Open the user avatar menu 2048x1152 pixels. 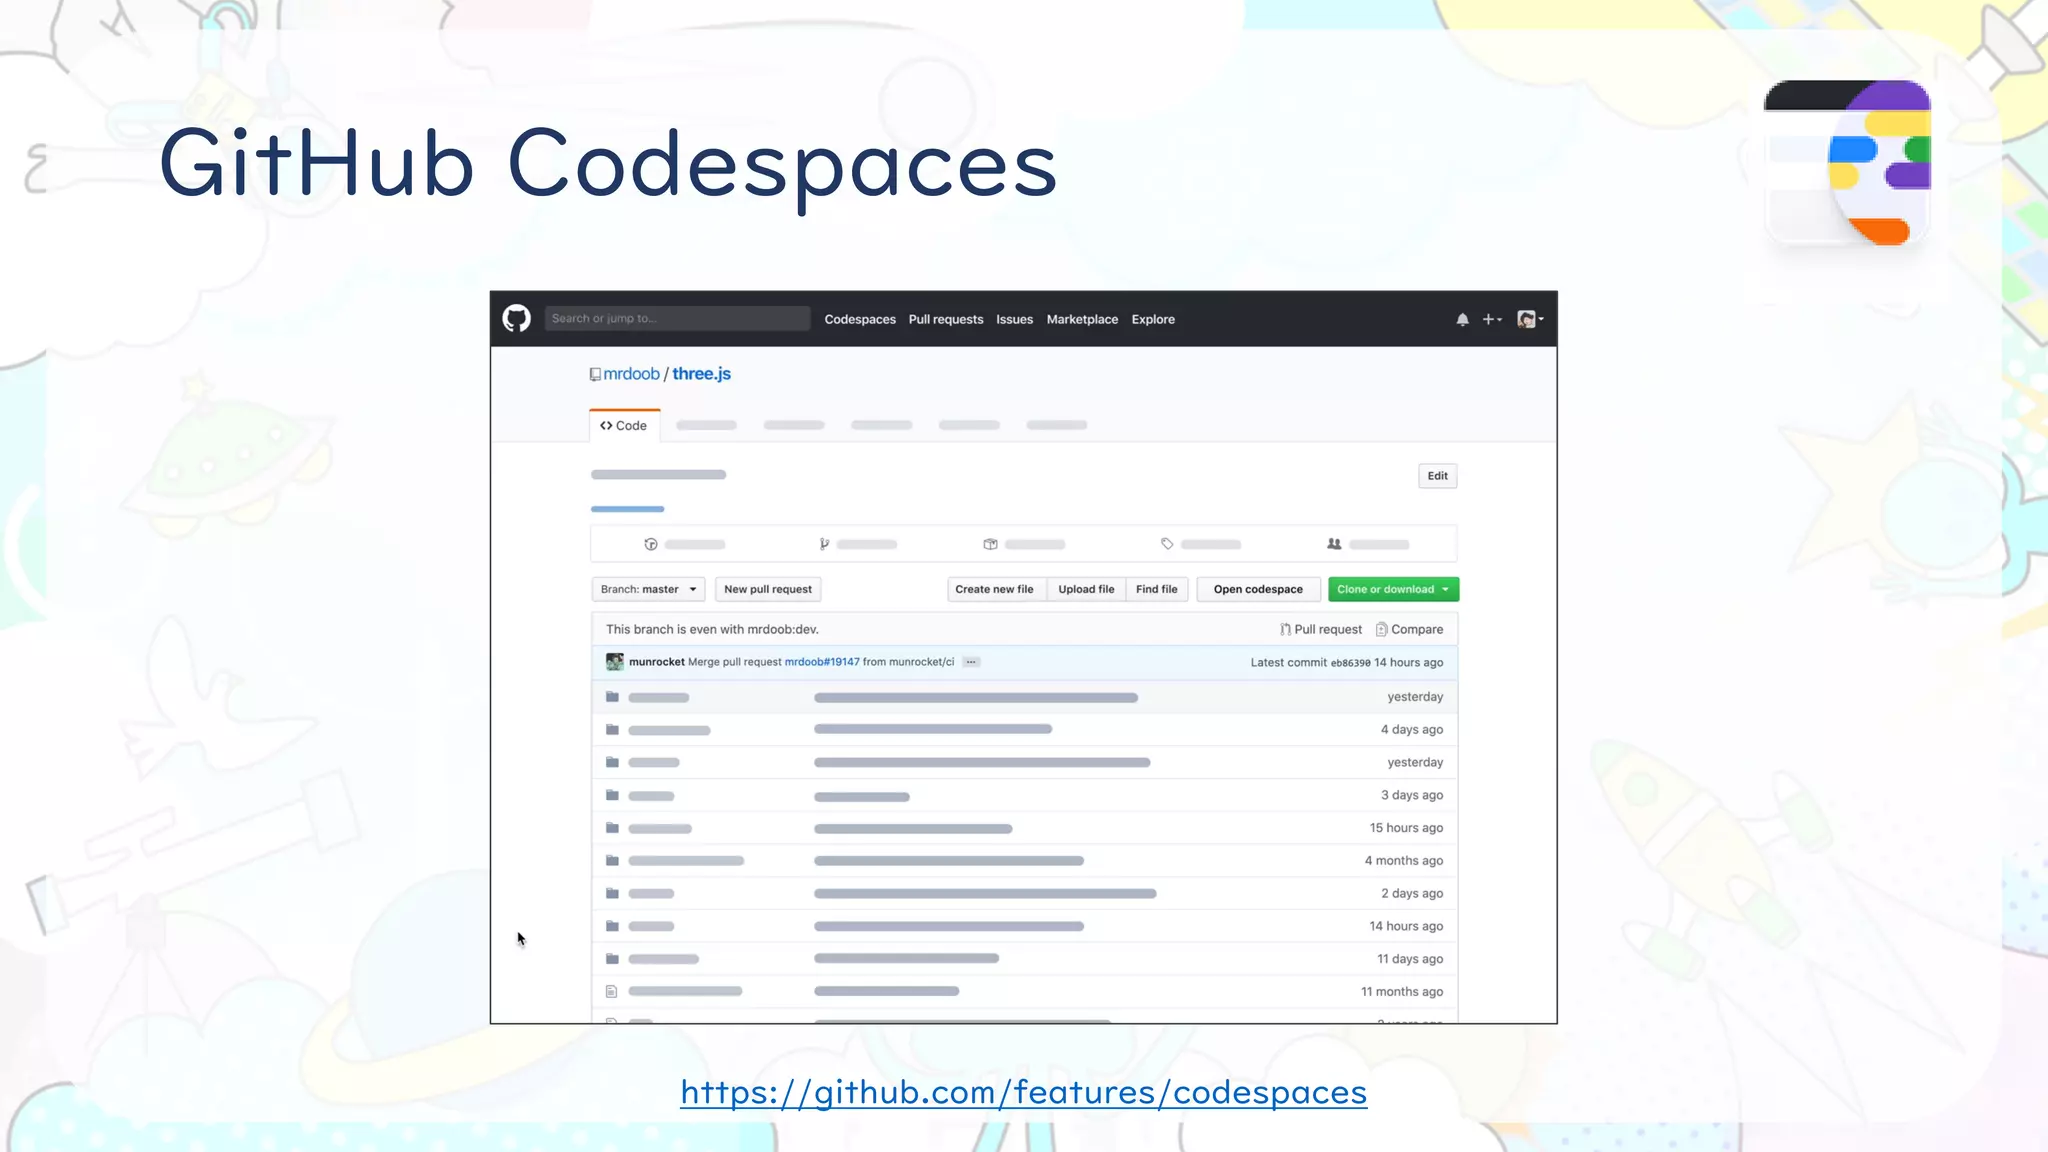pos(1530,319)
